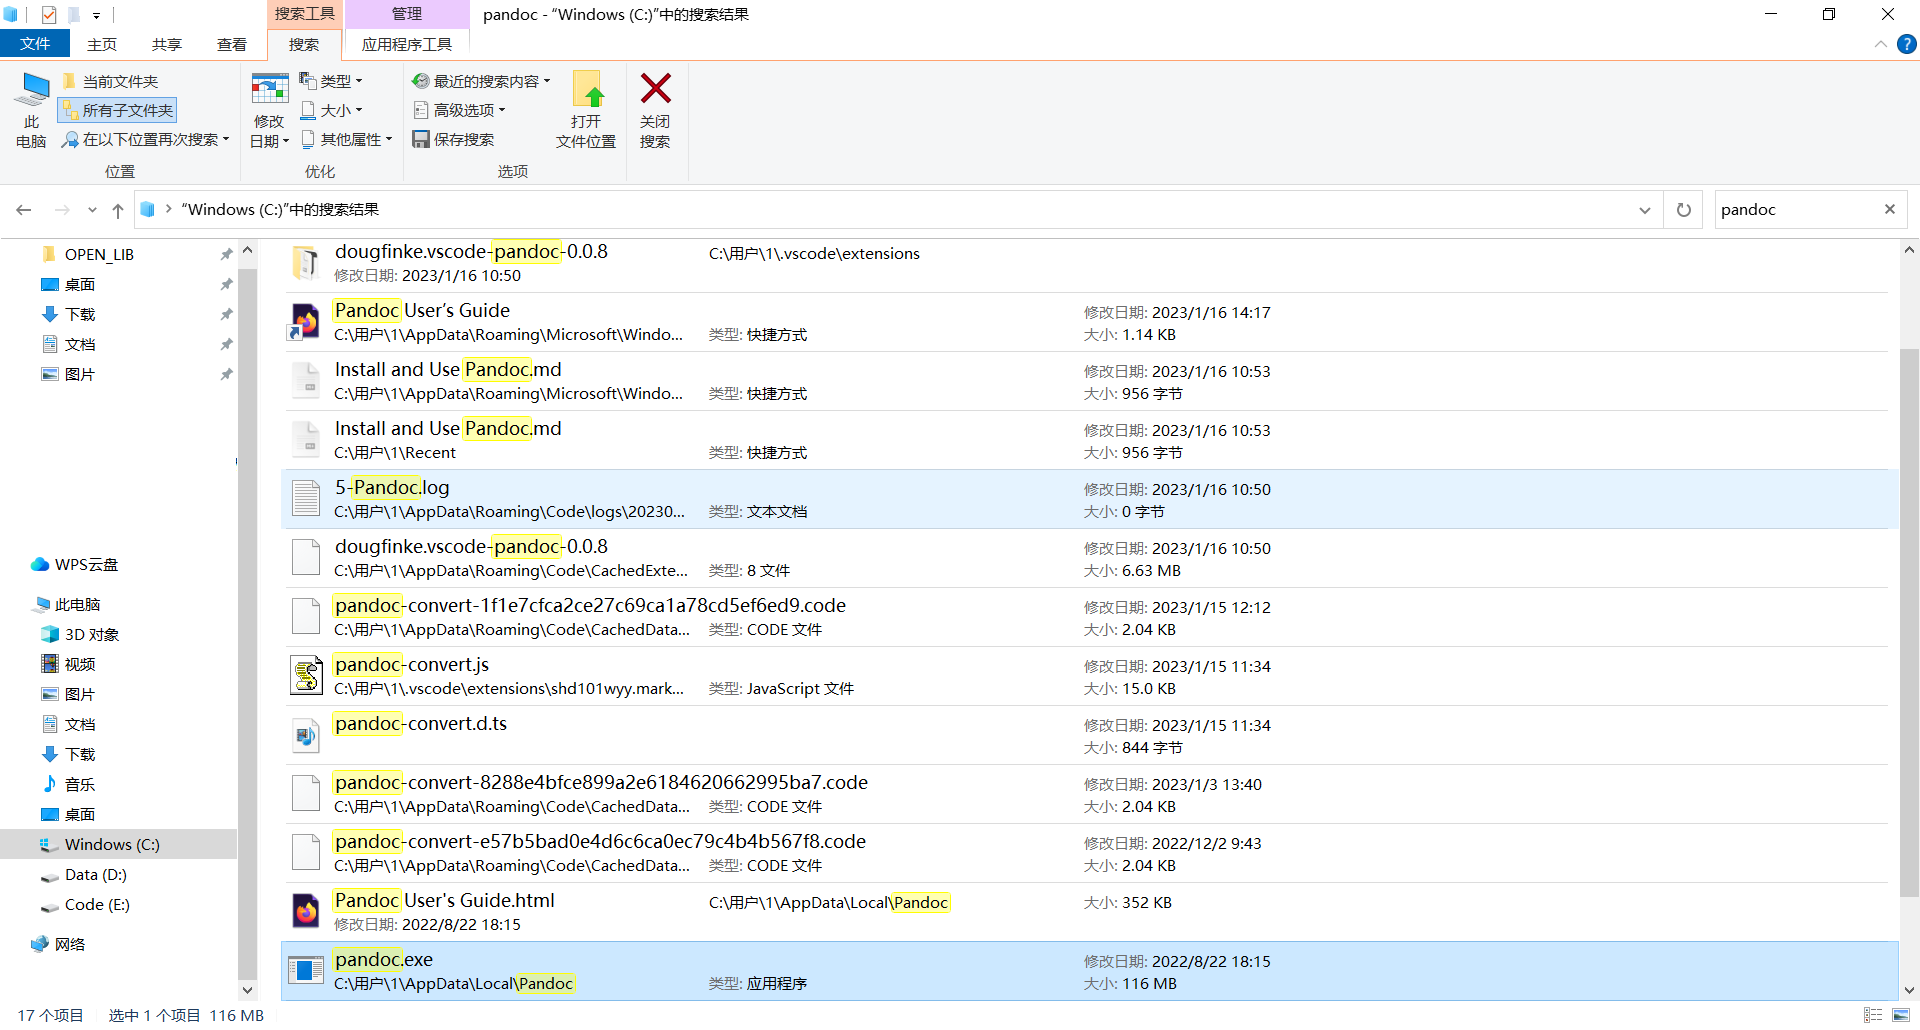Switch to the 查看 ribbon tab
The height and width of the screenshot is (1030, 1920).
pos(232,44)
